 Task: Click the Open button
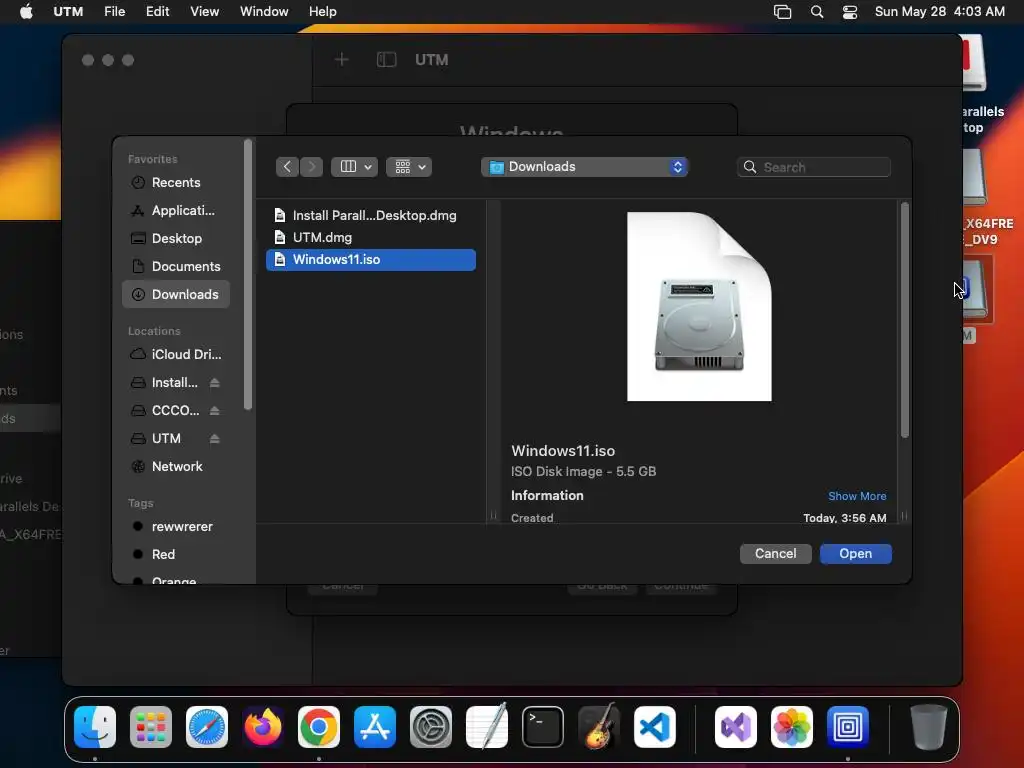[x=856, y=554]
